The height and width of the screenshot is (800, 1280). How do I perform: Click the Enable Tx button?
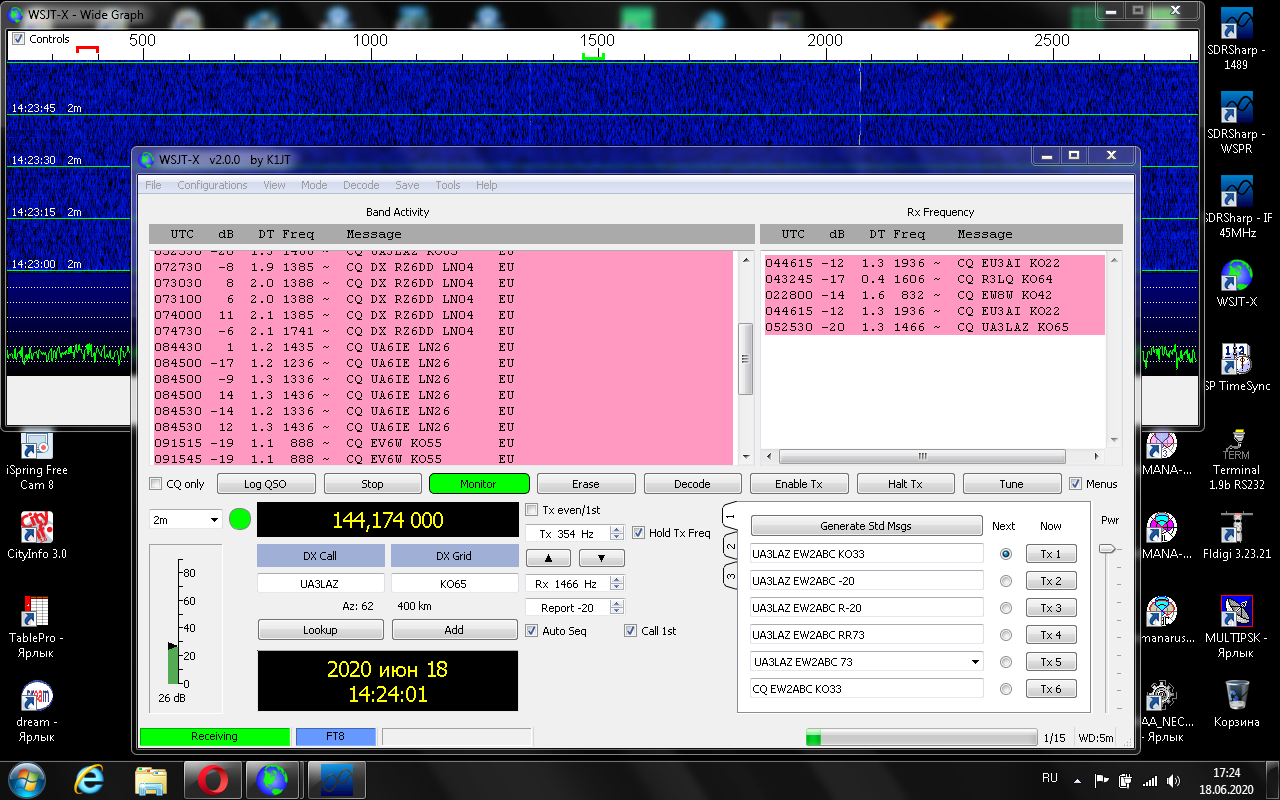tap(798, 484)
